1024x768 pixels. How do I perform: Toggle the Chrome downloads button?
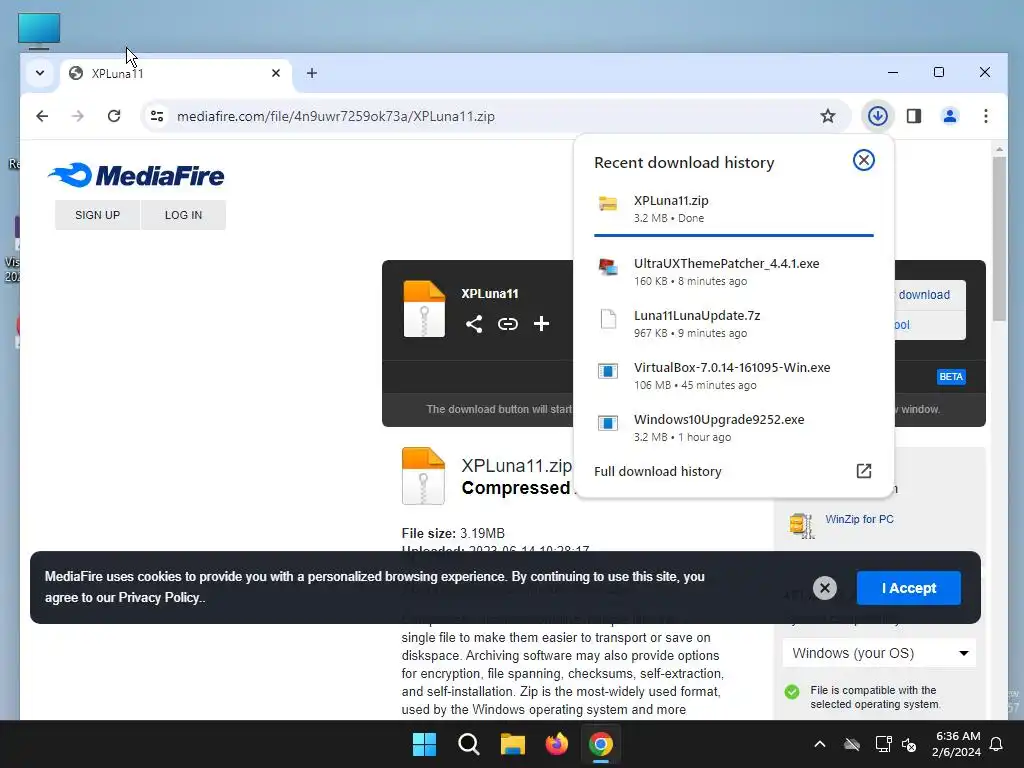(877, 116)
